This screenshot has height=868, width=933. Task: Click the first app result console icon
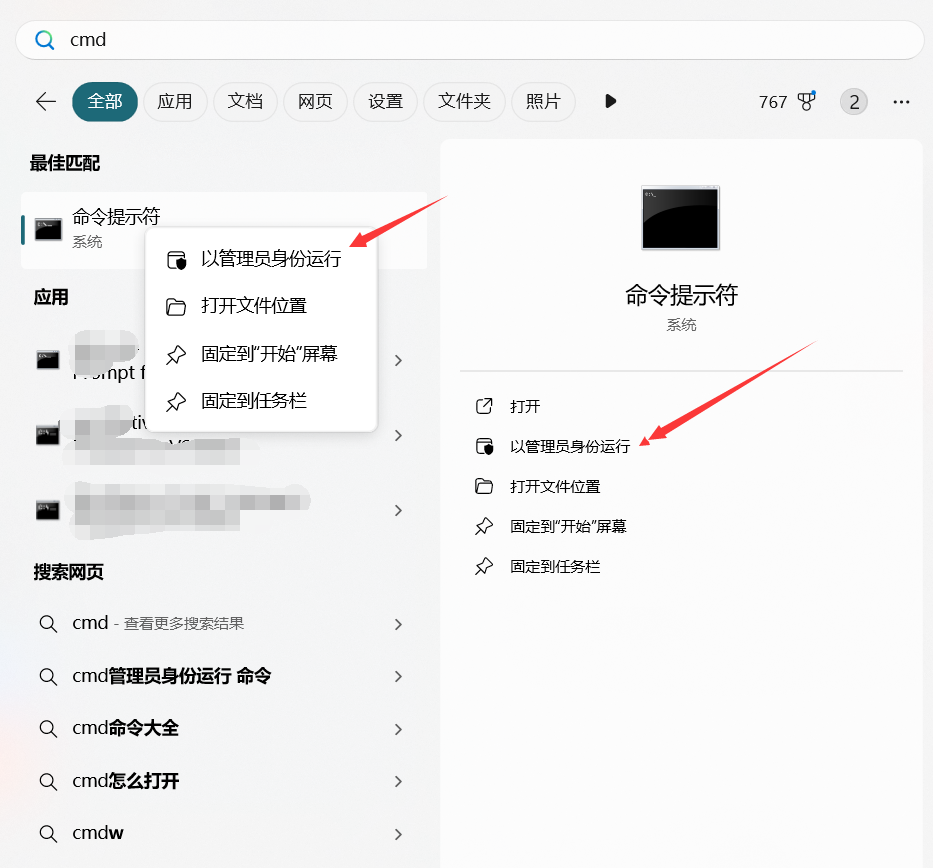pyautogui.click(x=48, y=360)
